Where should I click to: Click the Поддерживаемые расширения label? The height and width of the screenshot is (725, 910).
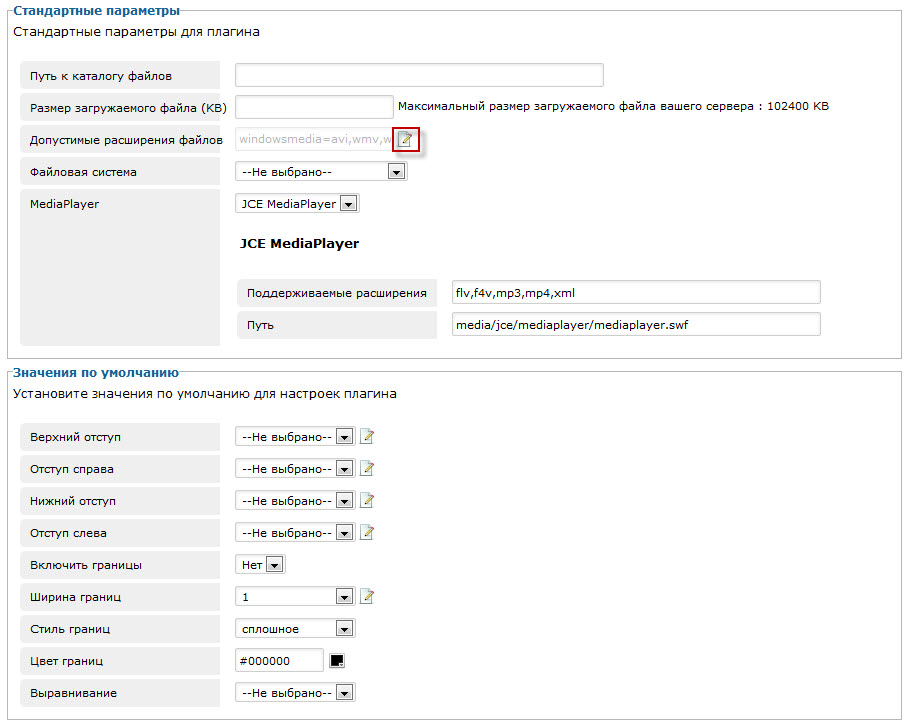(x=337, y=293)
